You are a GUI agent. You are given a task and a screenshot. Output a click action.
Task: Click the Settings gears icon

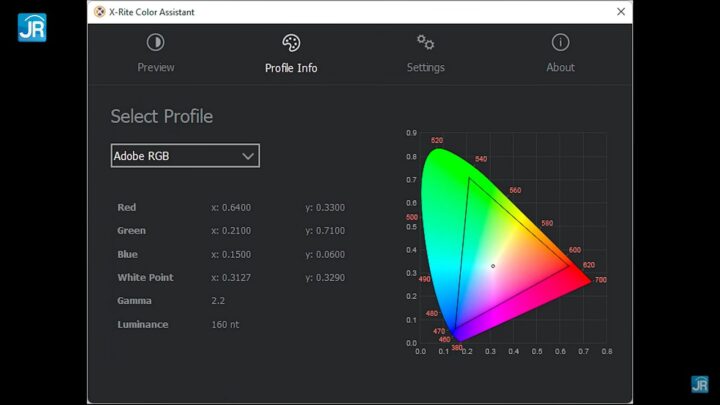tap(425, 42)
